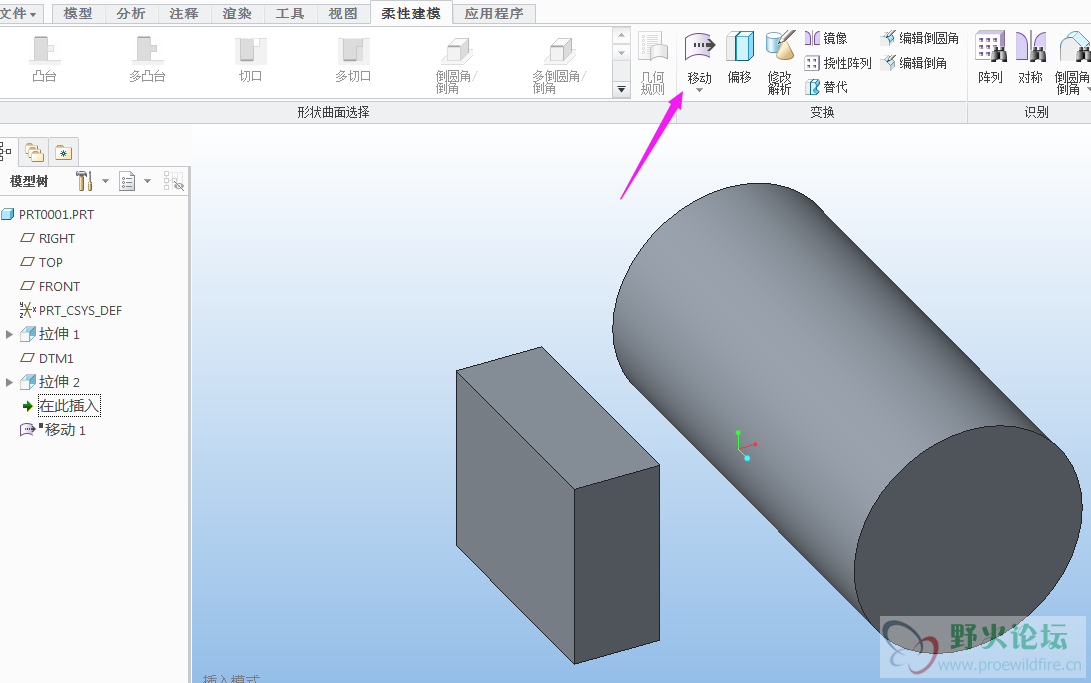Open the 文件 (File) menu
Image resolution: width=1091 pixels, height=683 pixels.
click(21, 13)
